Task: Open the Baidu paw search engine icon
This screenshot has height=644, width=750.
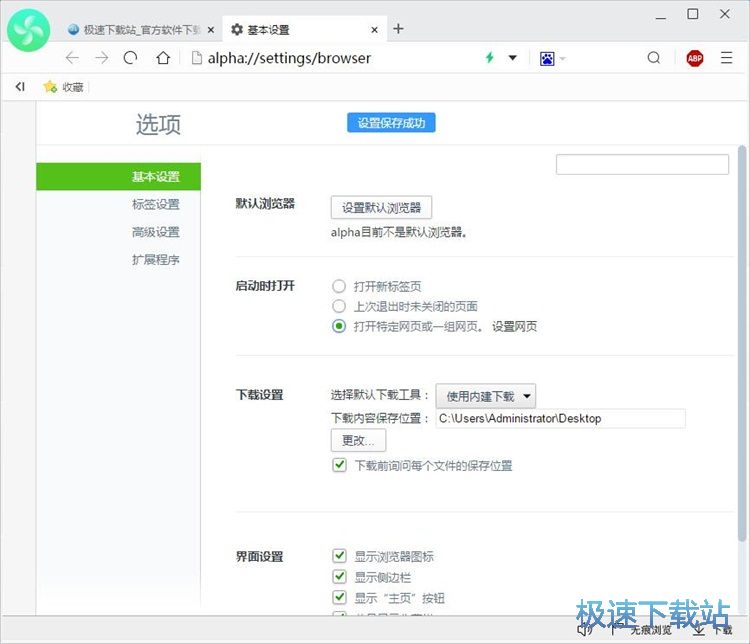Action: tap(547, 58)
